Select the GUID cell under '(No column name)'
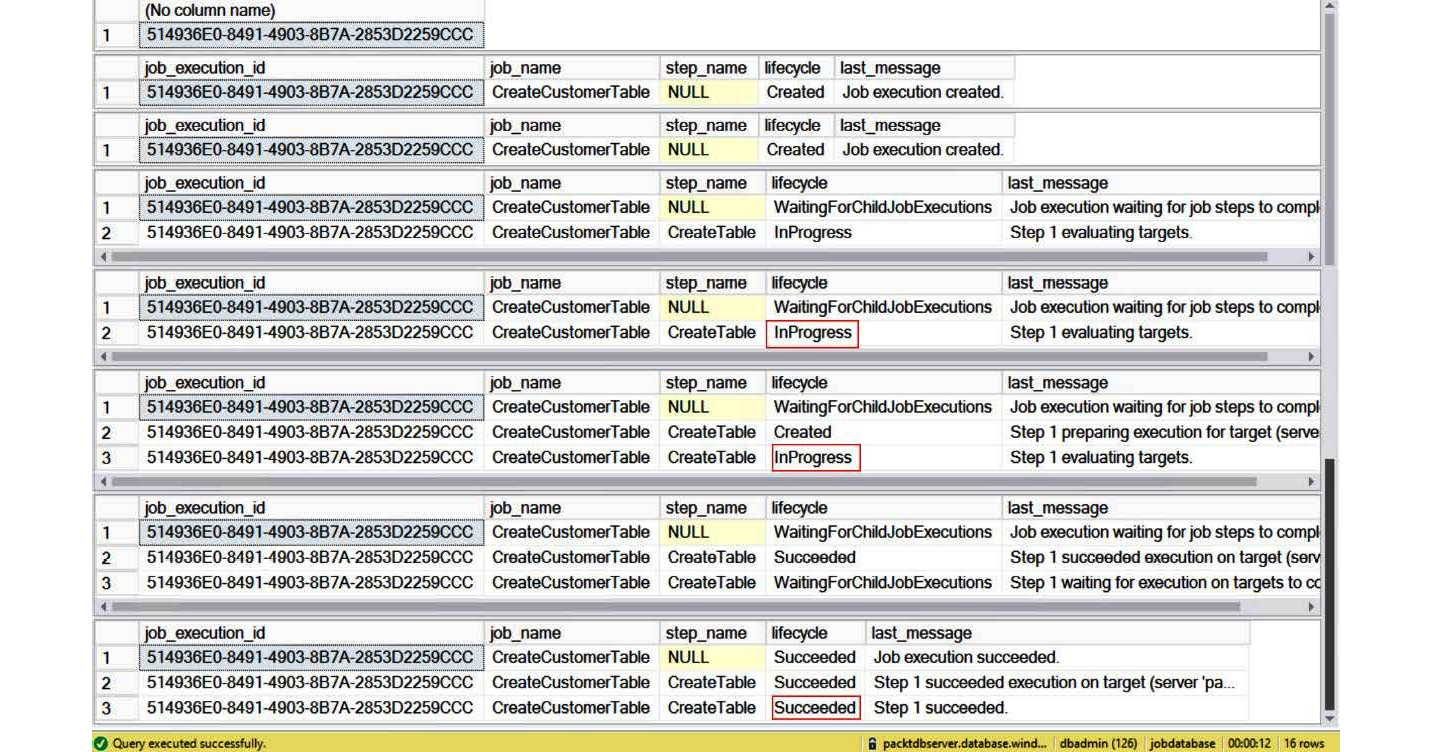 pyautogui.click(x=310, y=36)
